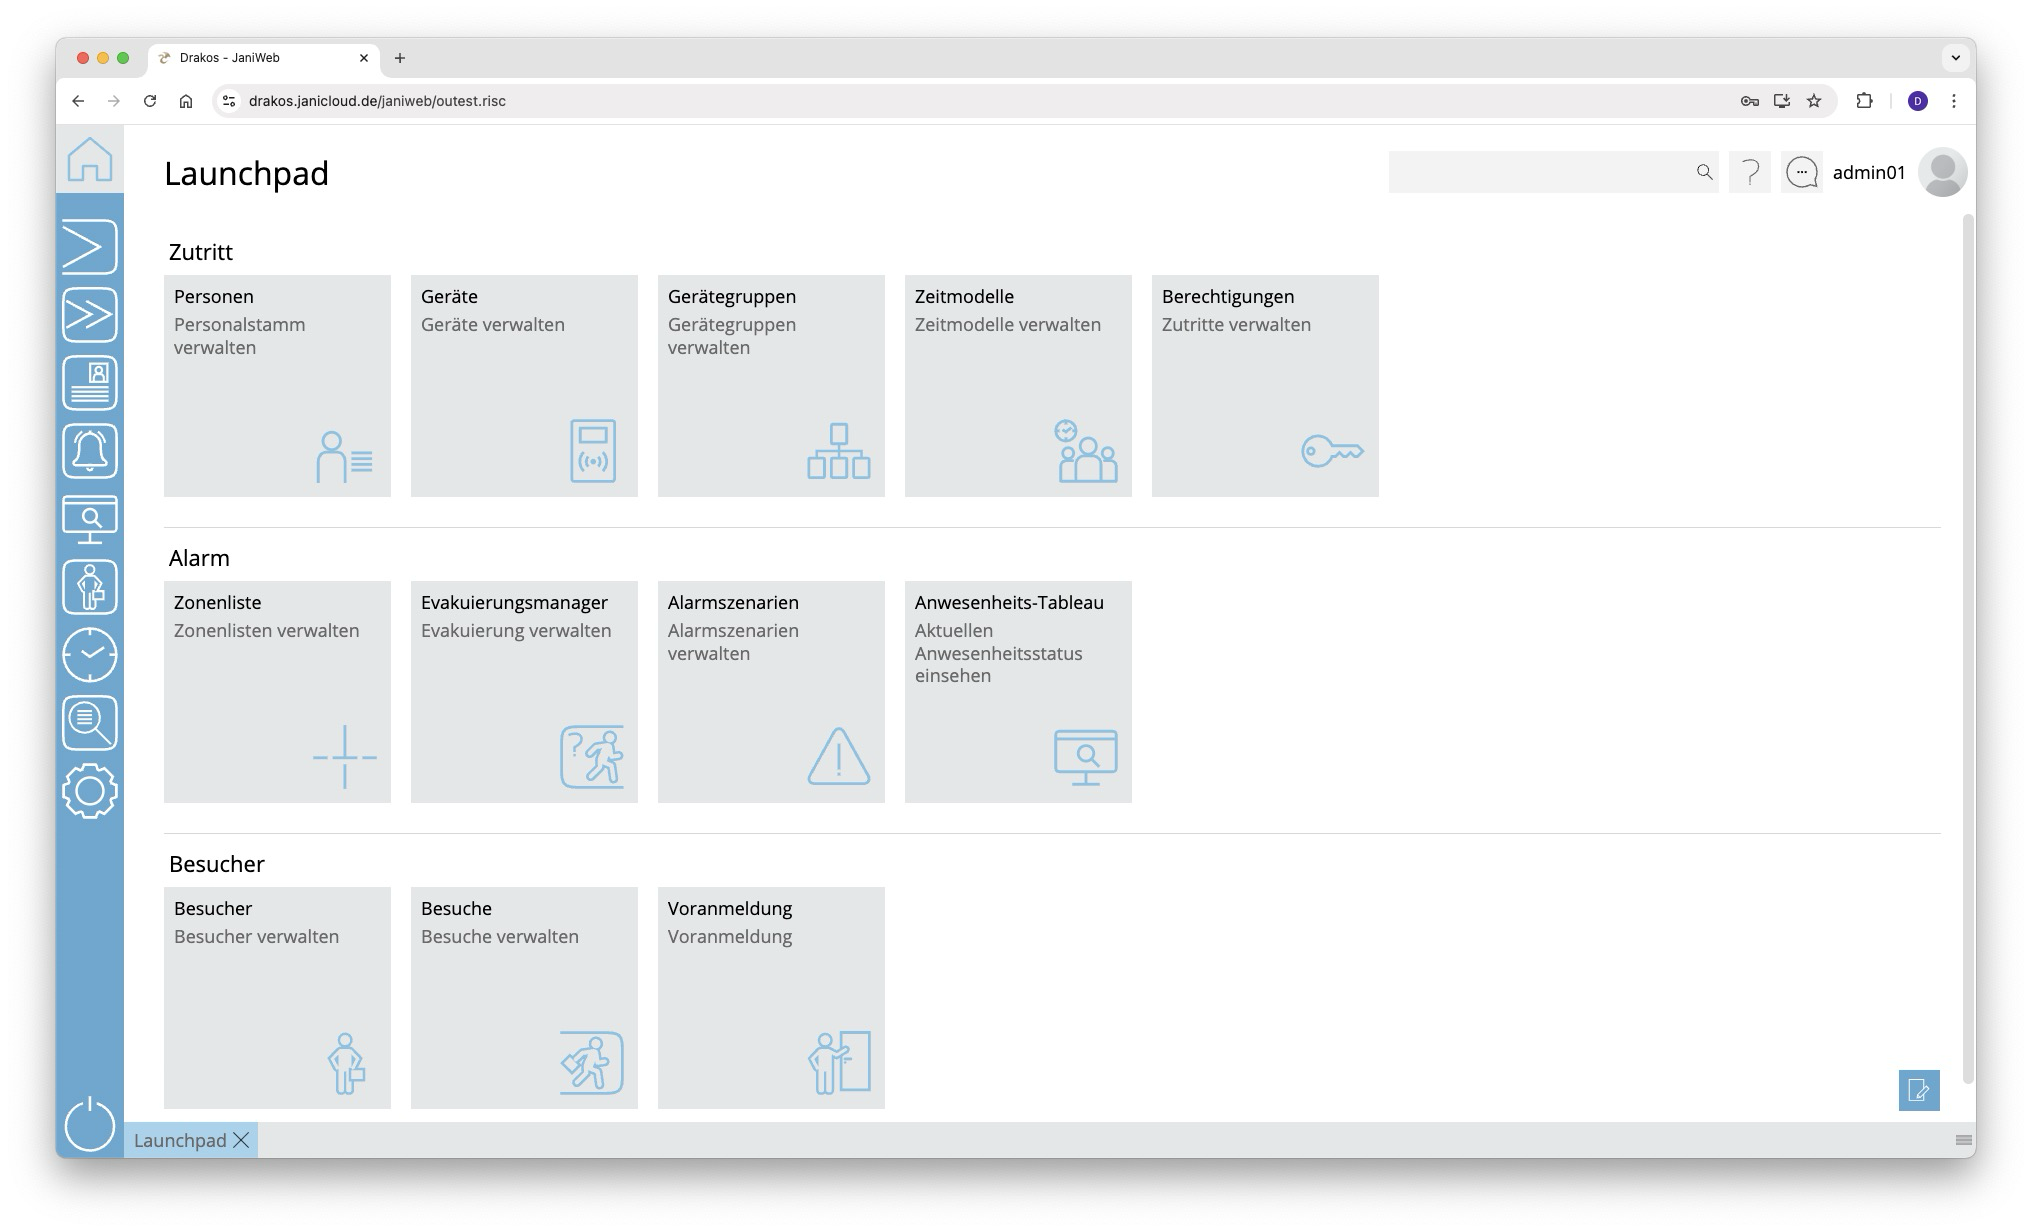The image size is (2032, 1232).
Task: Open the magnifier report sidebar icon
Action: pos(90,723)
